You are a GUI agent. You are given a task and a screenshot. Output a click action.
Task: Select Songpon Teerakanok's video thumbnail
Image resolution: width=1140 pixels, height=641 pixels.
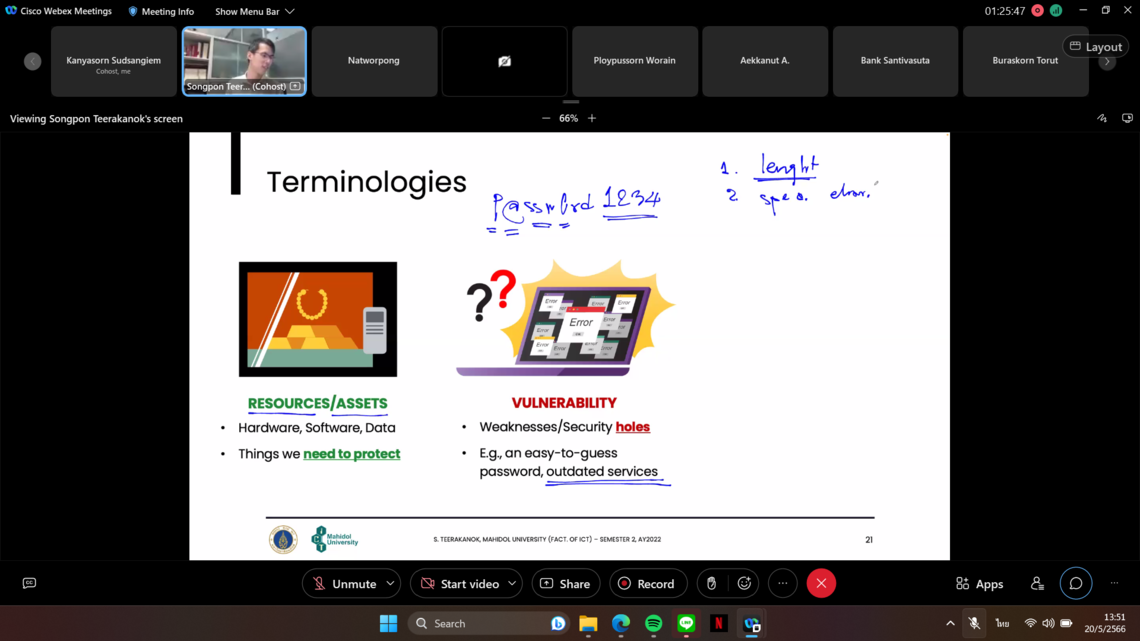tap(244, 60)
